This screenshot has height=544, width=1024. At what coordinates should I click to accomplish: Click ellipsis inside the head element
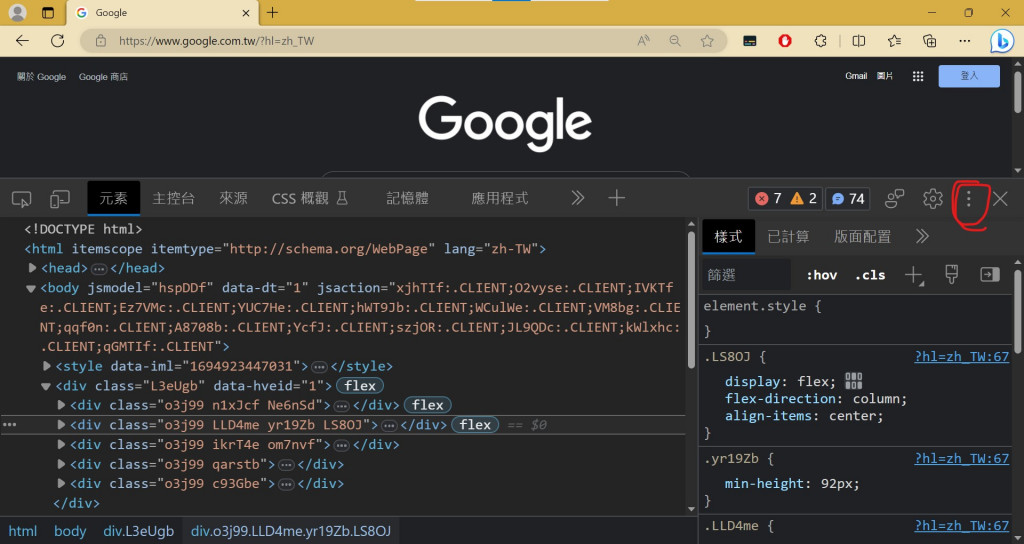click(x=99, y=268)
